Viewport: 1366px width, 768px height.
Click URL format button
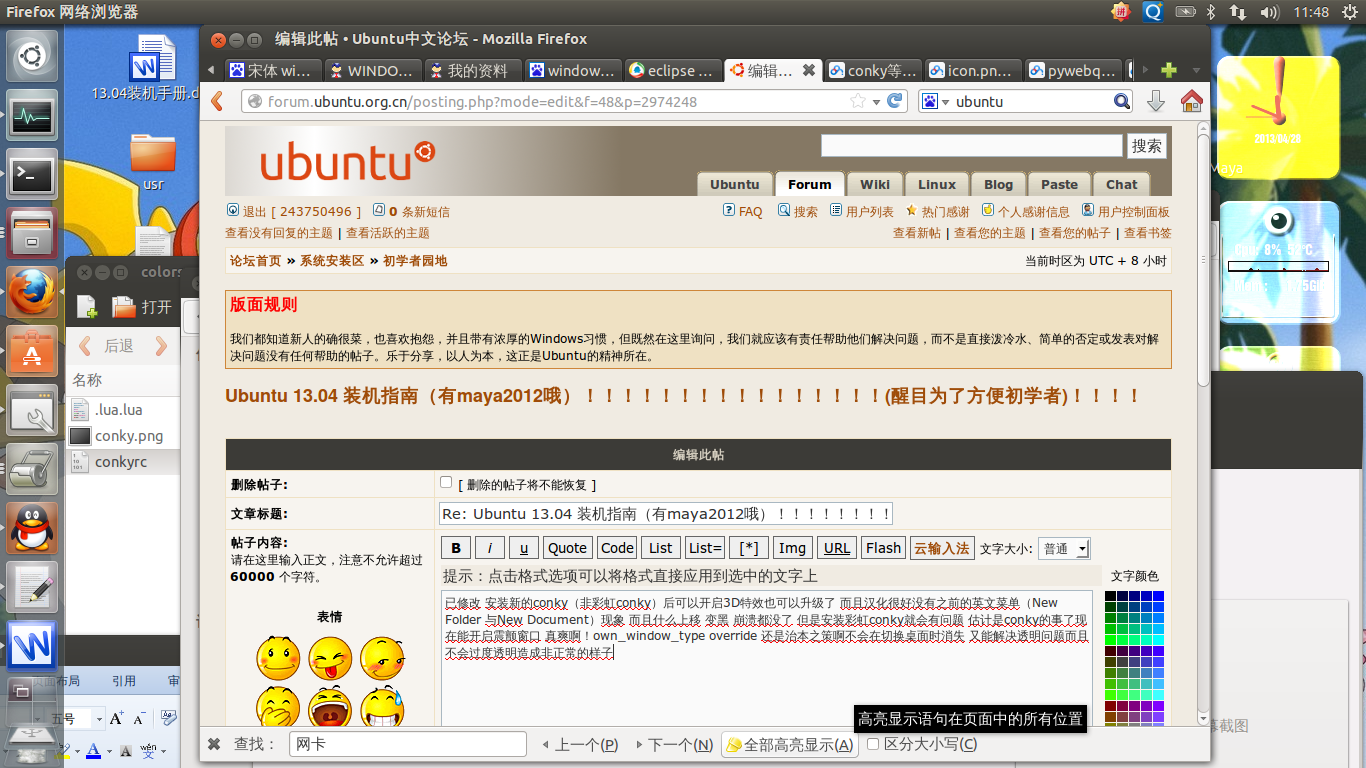click(x=837, y=548)
